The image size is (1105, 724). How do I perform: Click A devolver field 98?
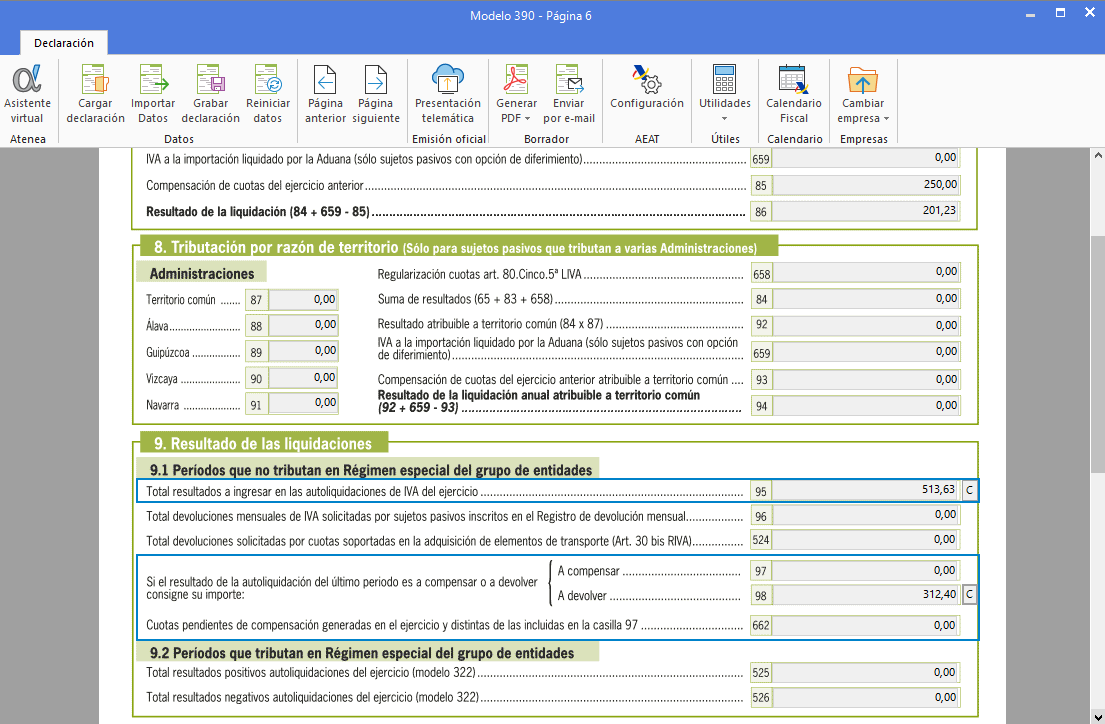(866, 595)
